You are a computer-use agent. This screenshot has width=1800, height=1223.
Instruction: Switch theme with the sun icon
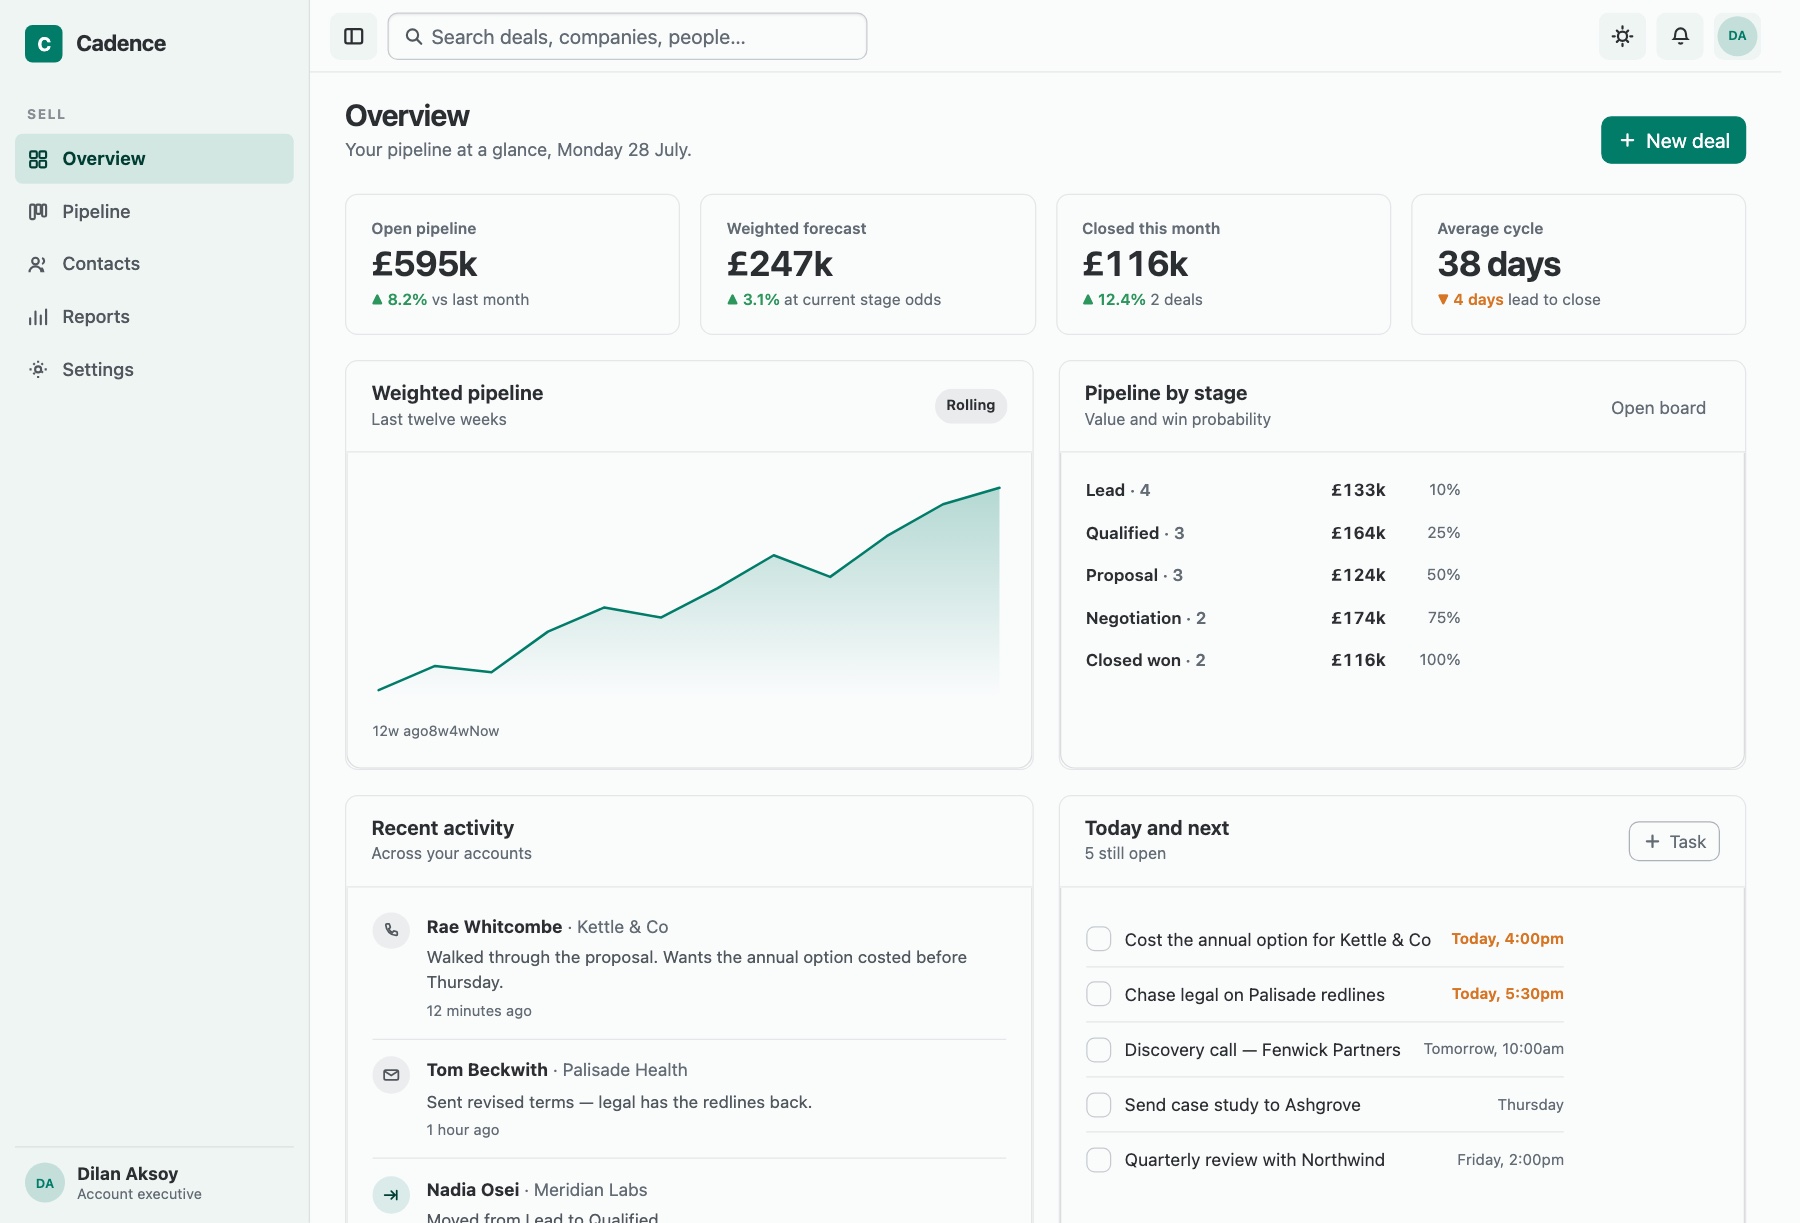pyautogui.click(x=1622, y=37)
